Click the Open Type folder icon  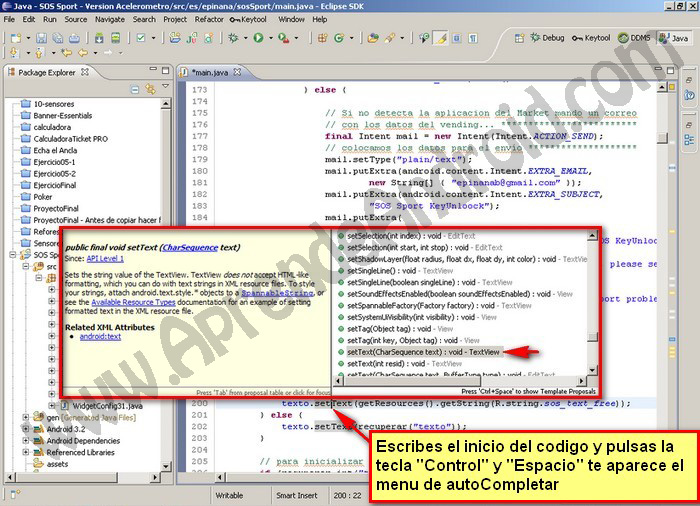click(373, 38)
